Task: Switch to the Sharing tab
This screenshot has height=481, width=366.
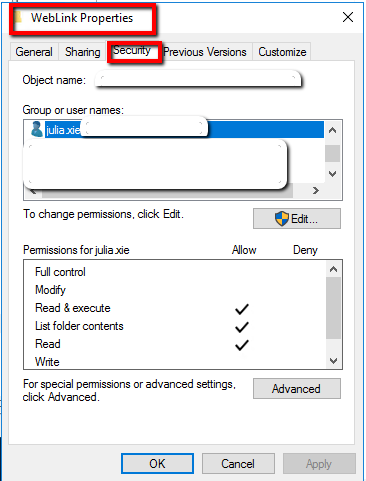Action: (83, 52)
